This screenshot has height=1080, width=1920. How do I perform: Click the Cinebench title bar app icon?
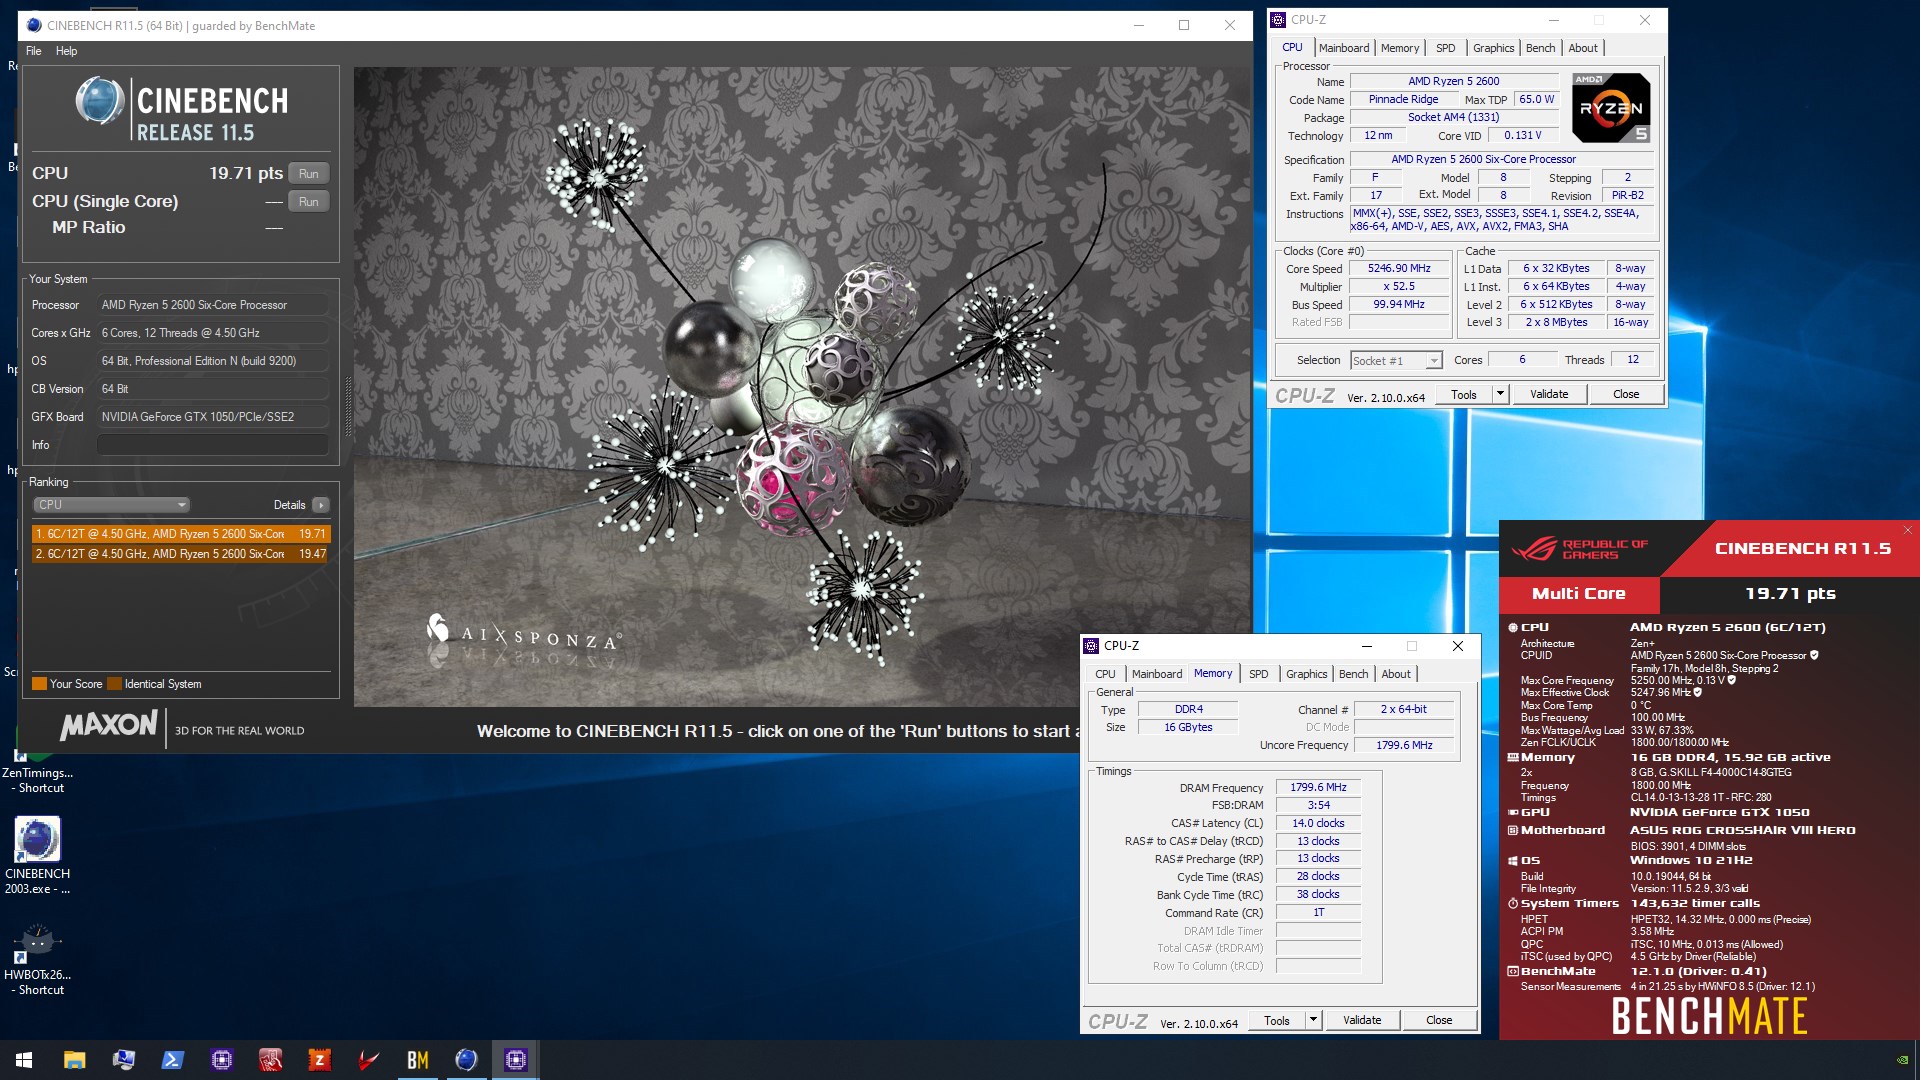click(x=34, y=25)
